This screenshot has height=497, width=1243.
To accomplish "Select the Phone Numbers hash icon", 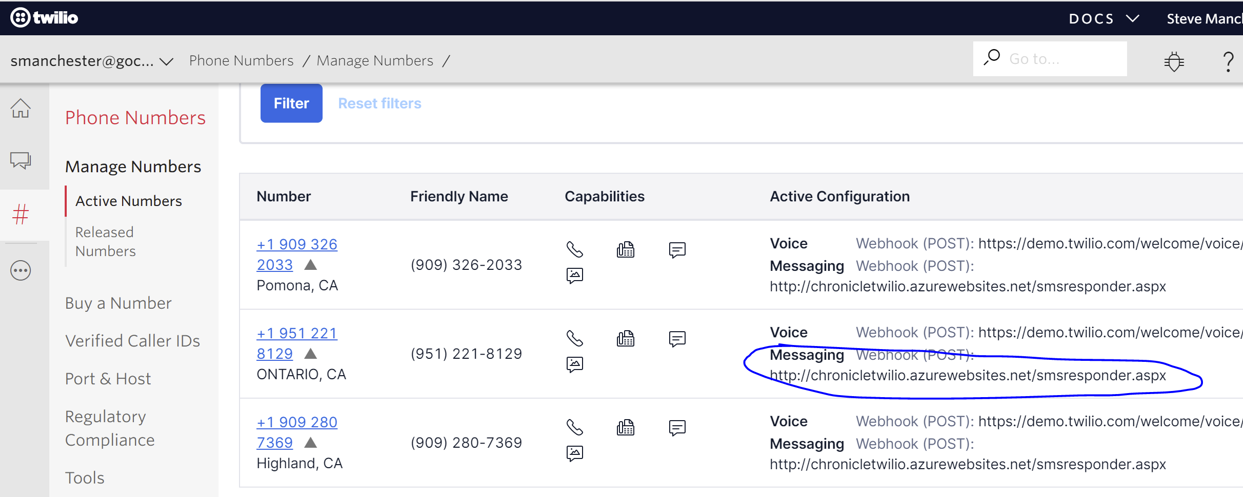I will click(21, 214).
